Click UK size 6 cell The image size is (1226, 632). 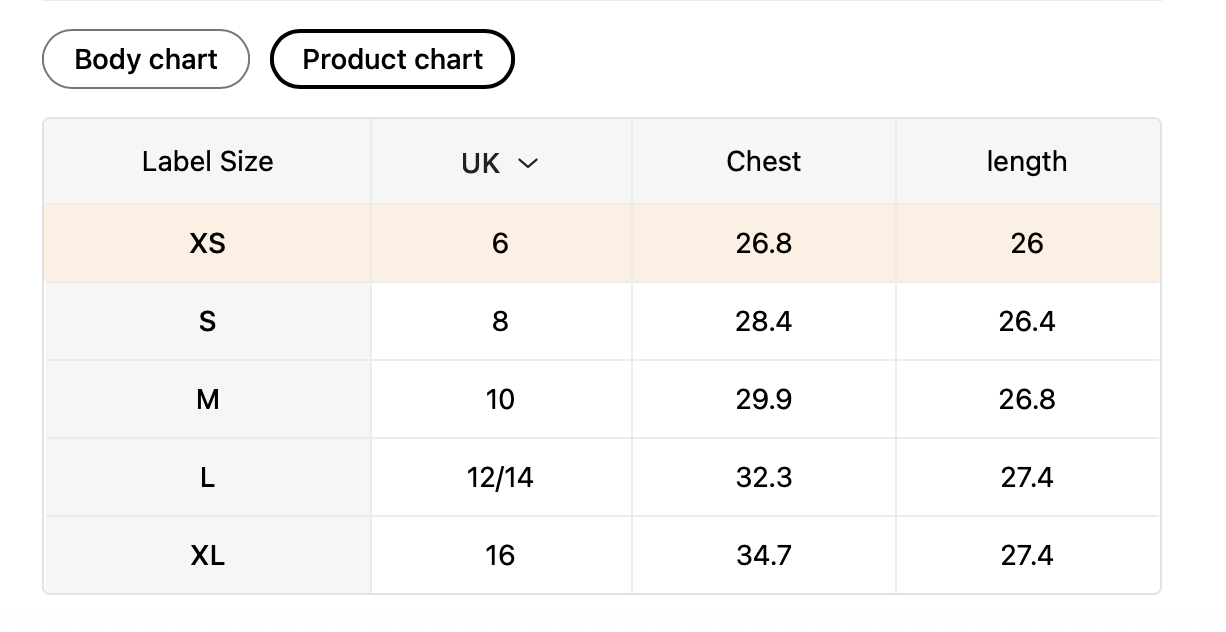click(500, 243)
